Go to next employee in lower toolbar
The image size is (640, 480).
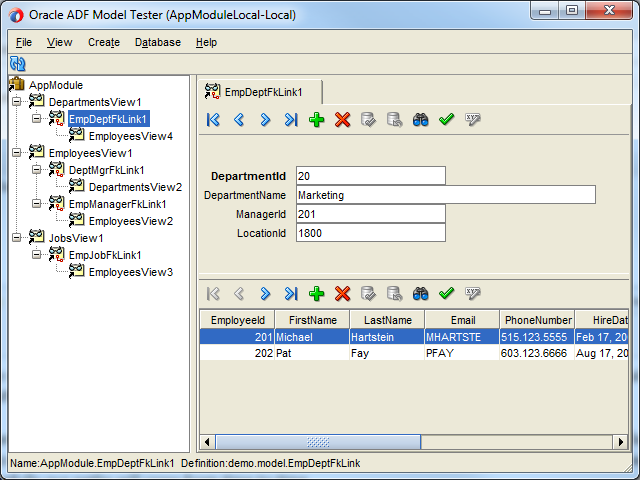[x=265, y=293]
